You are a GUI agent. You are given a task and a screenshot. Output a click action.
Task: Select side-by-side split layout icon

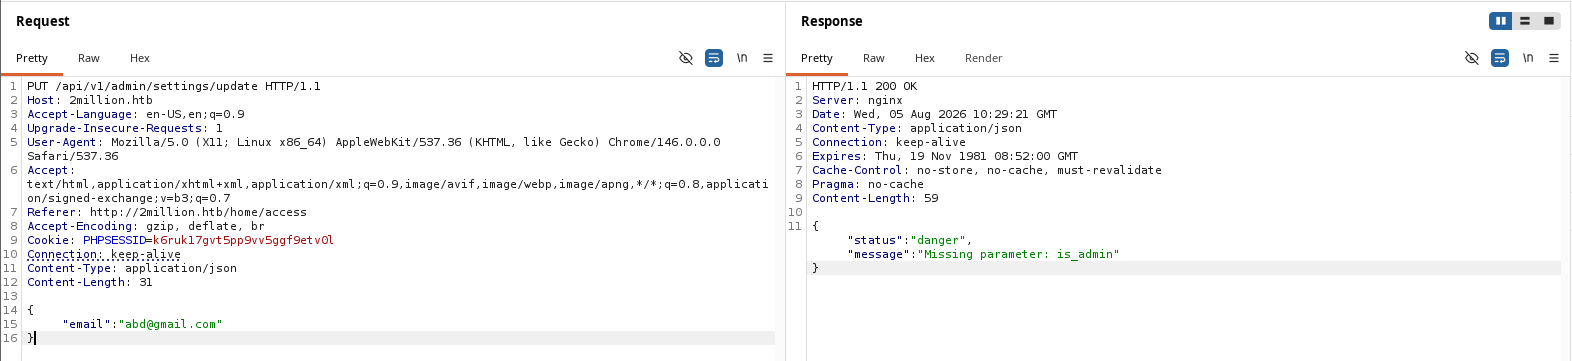pos(1500,21)
